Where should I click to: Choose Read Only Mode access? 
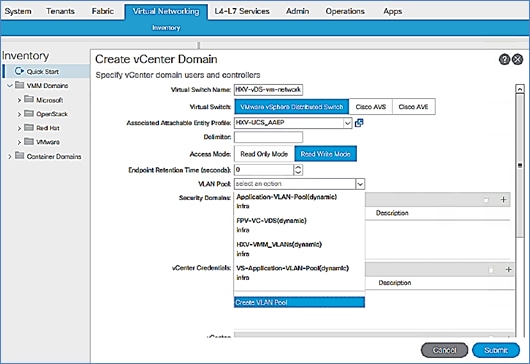pos(264,154)
